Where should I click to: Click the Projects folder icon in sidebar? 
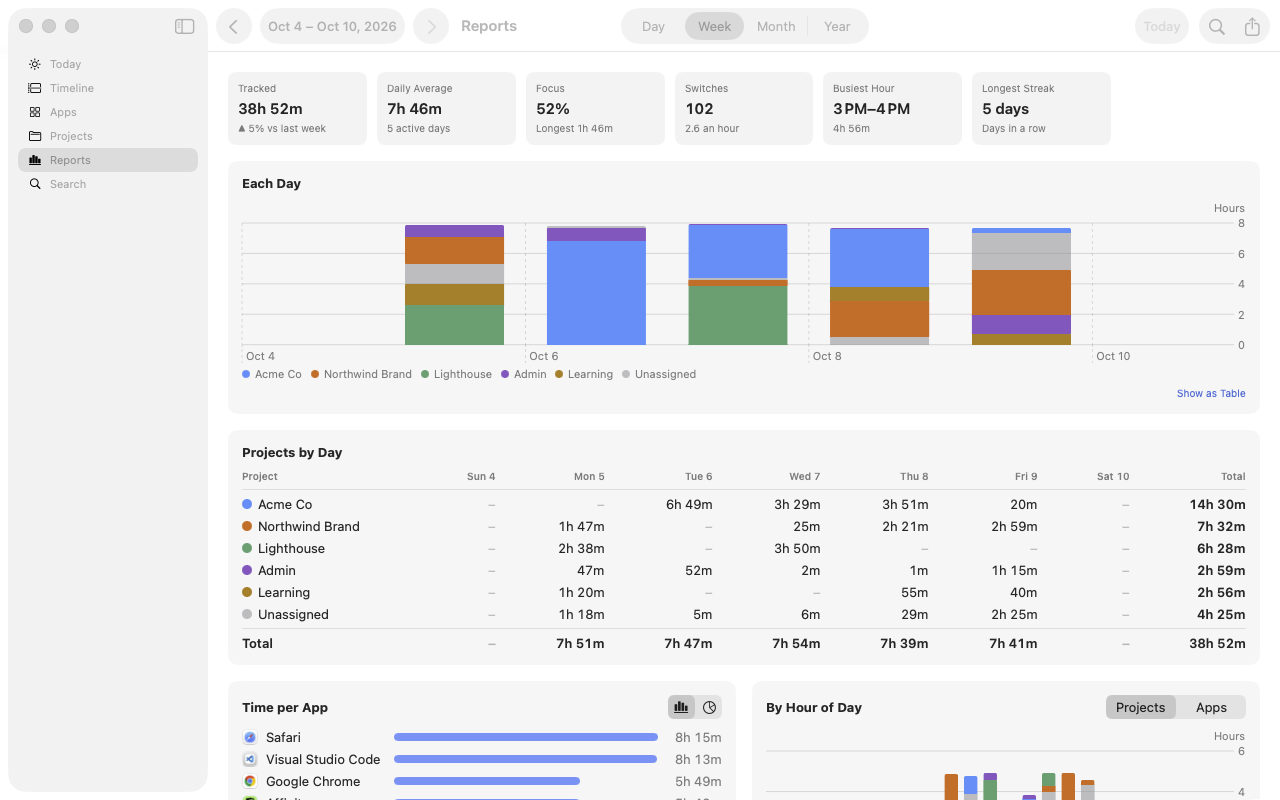35,136
